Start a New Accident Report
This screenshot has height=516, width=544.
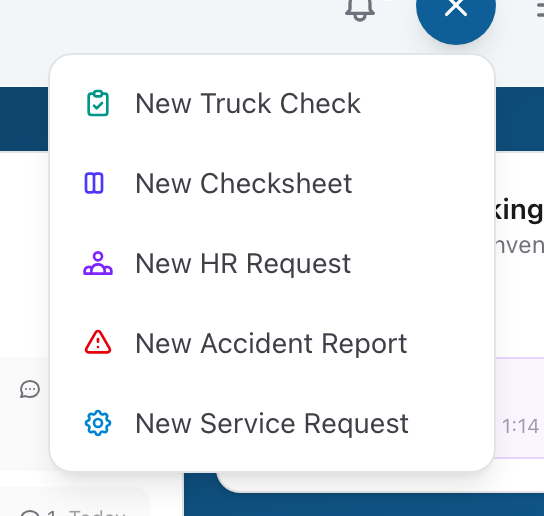coord(272,343)
